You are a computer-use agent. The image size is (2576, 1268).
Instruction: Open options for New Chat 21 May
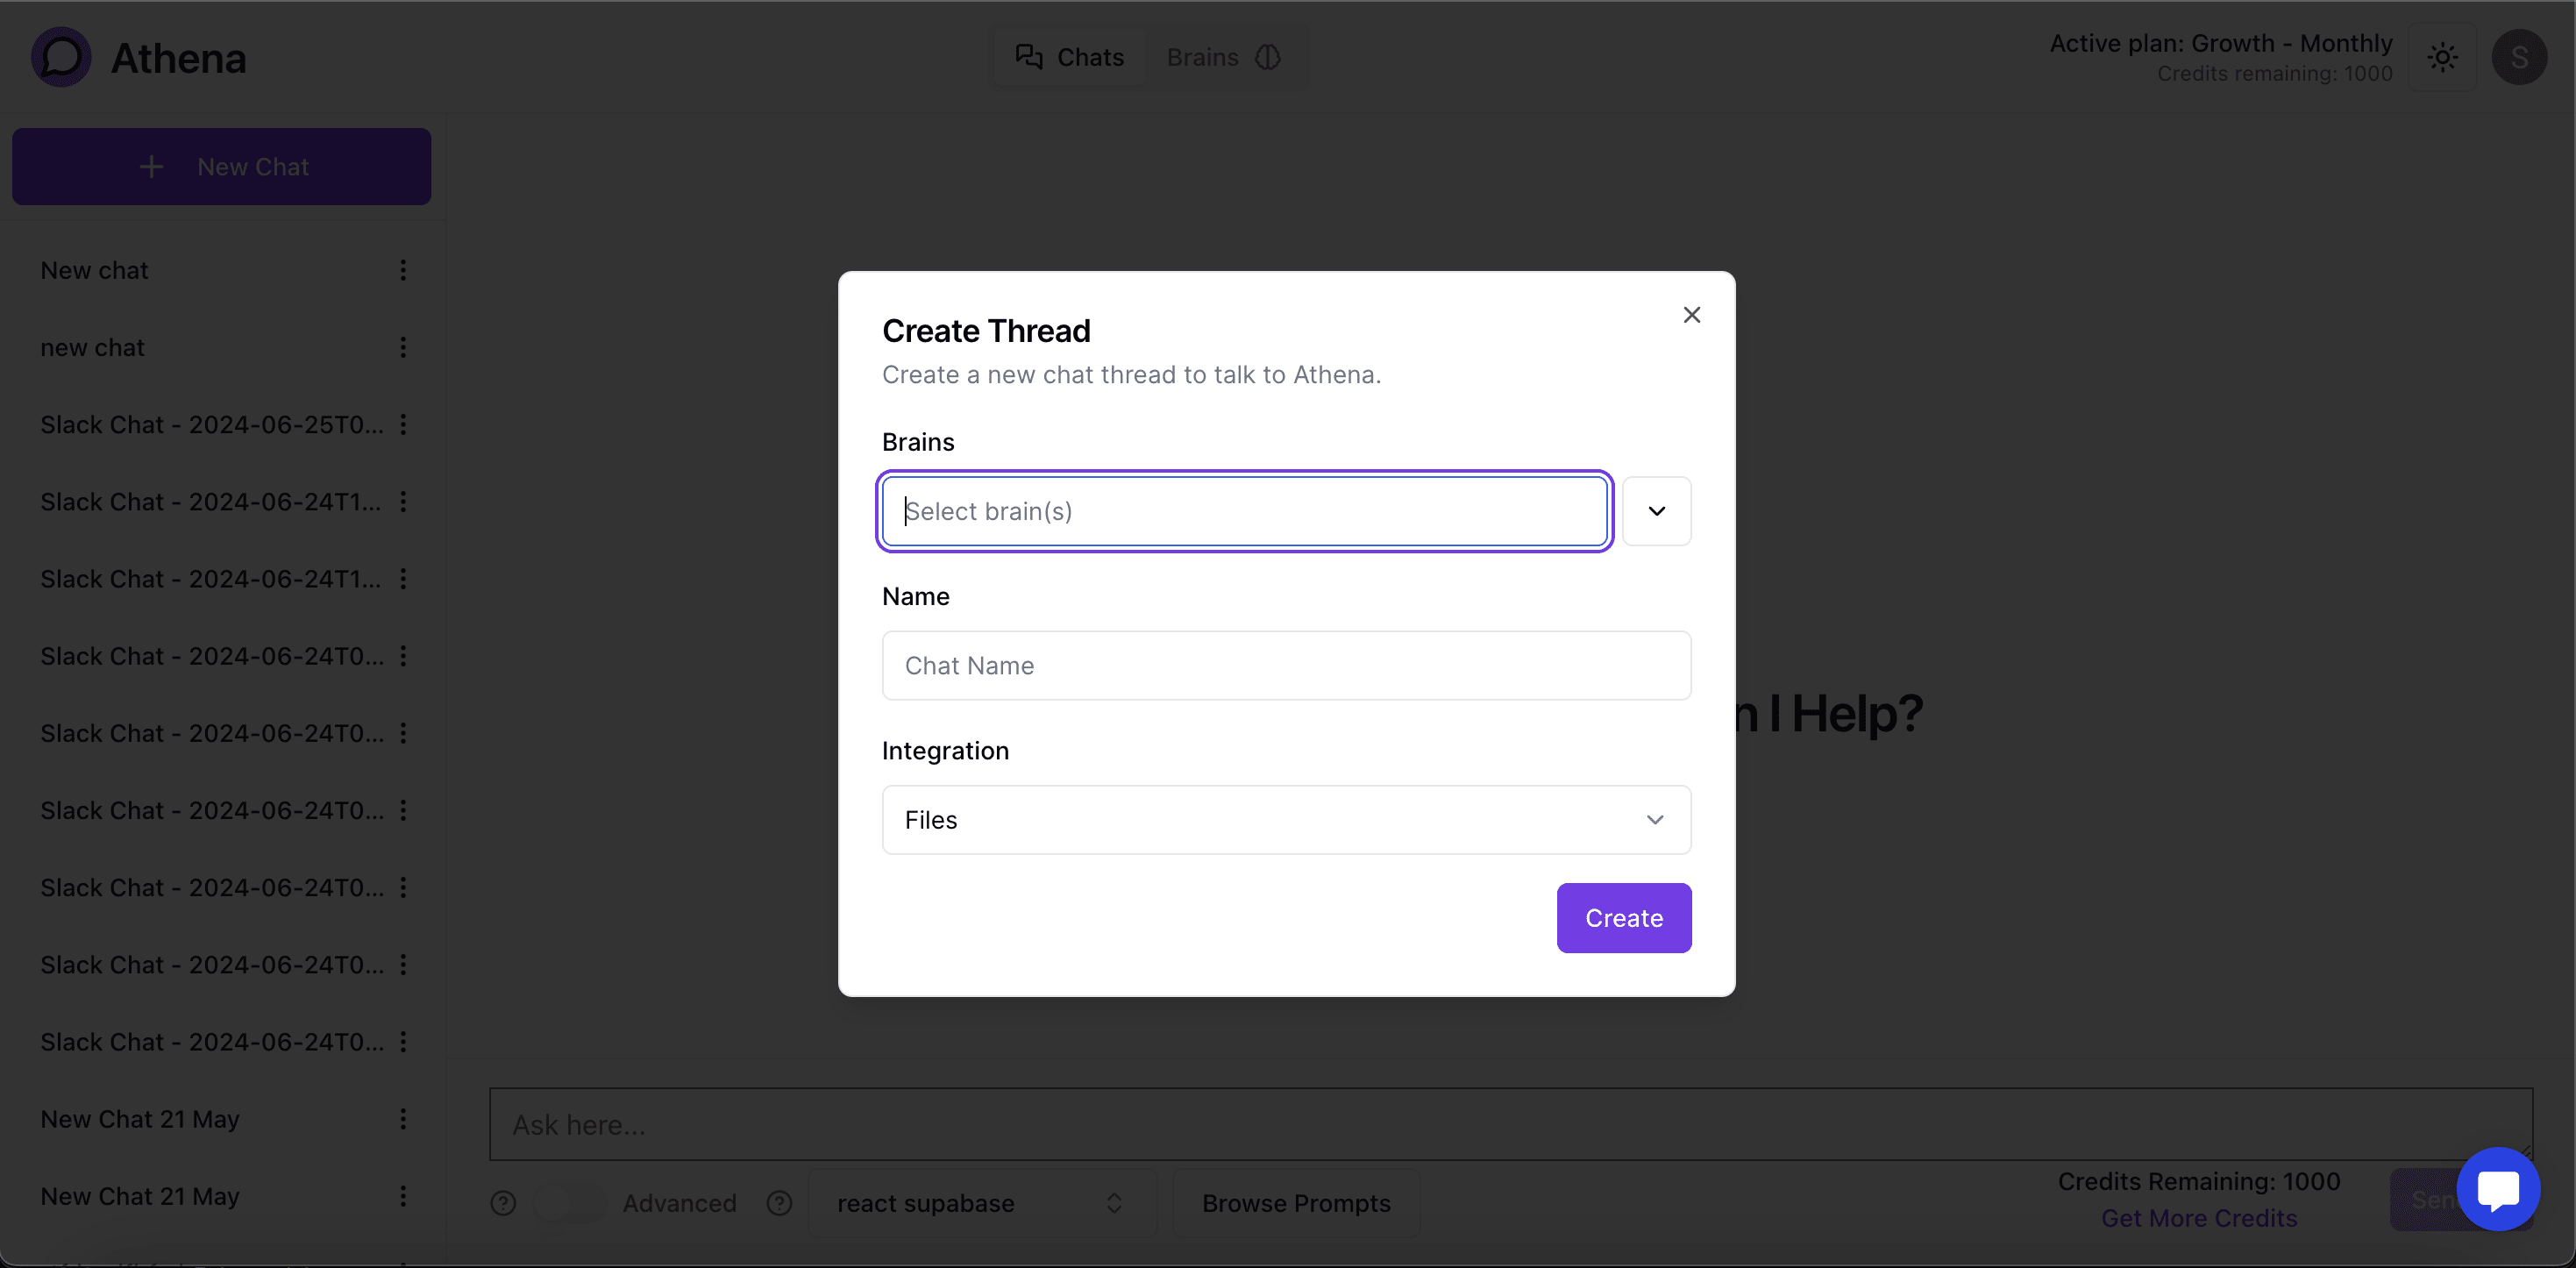[x=403, y=1119]
